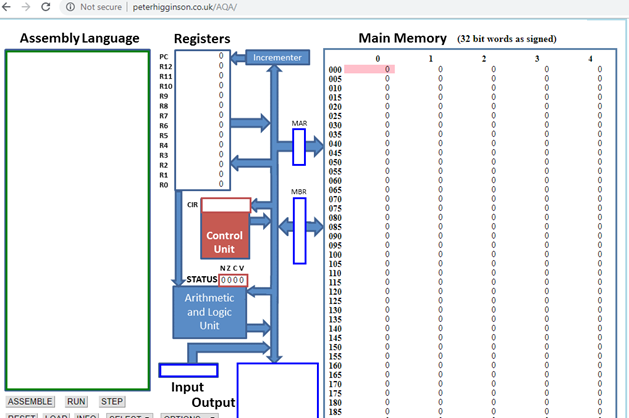Click the MAR register box
The height and width of the screenshot is (418, 629).
[x=298, y=147]
